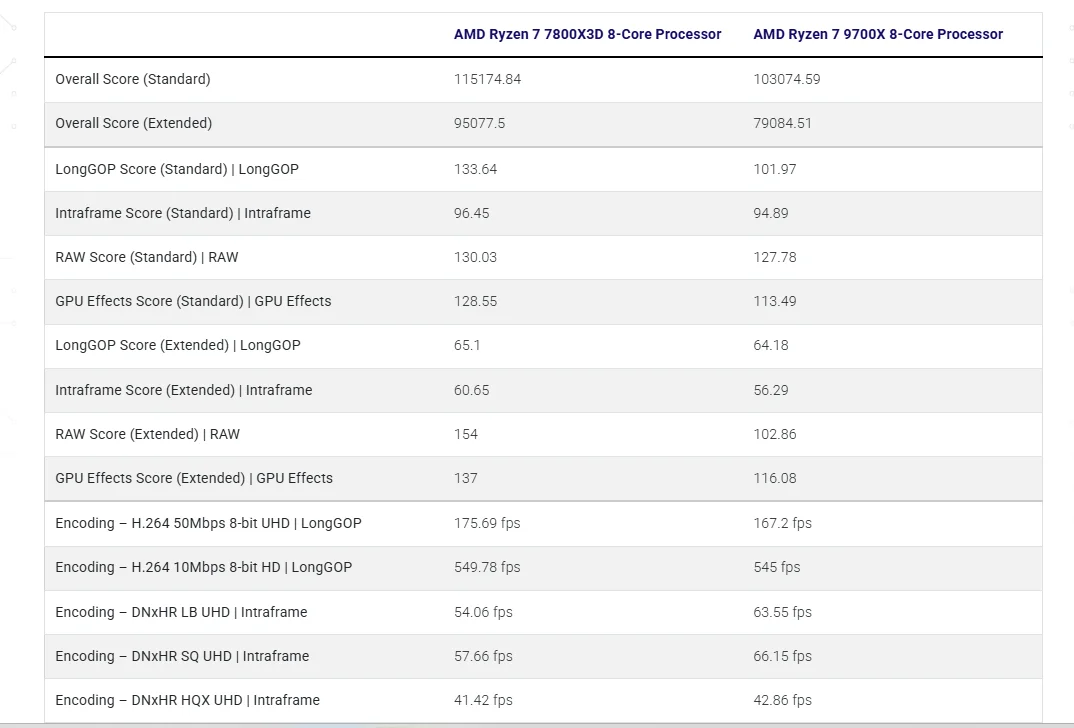
Task: Click the 115174.84 overall standard score value
Action: (487, 79)
